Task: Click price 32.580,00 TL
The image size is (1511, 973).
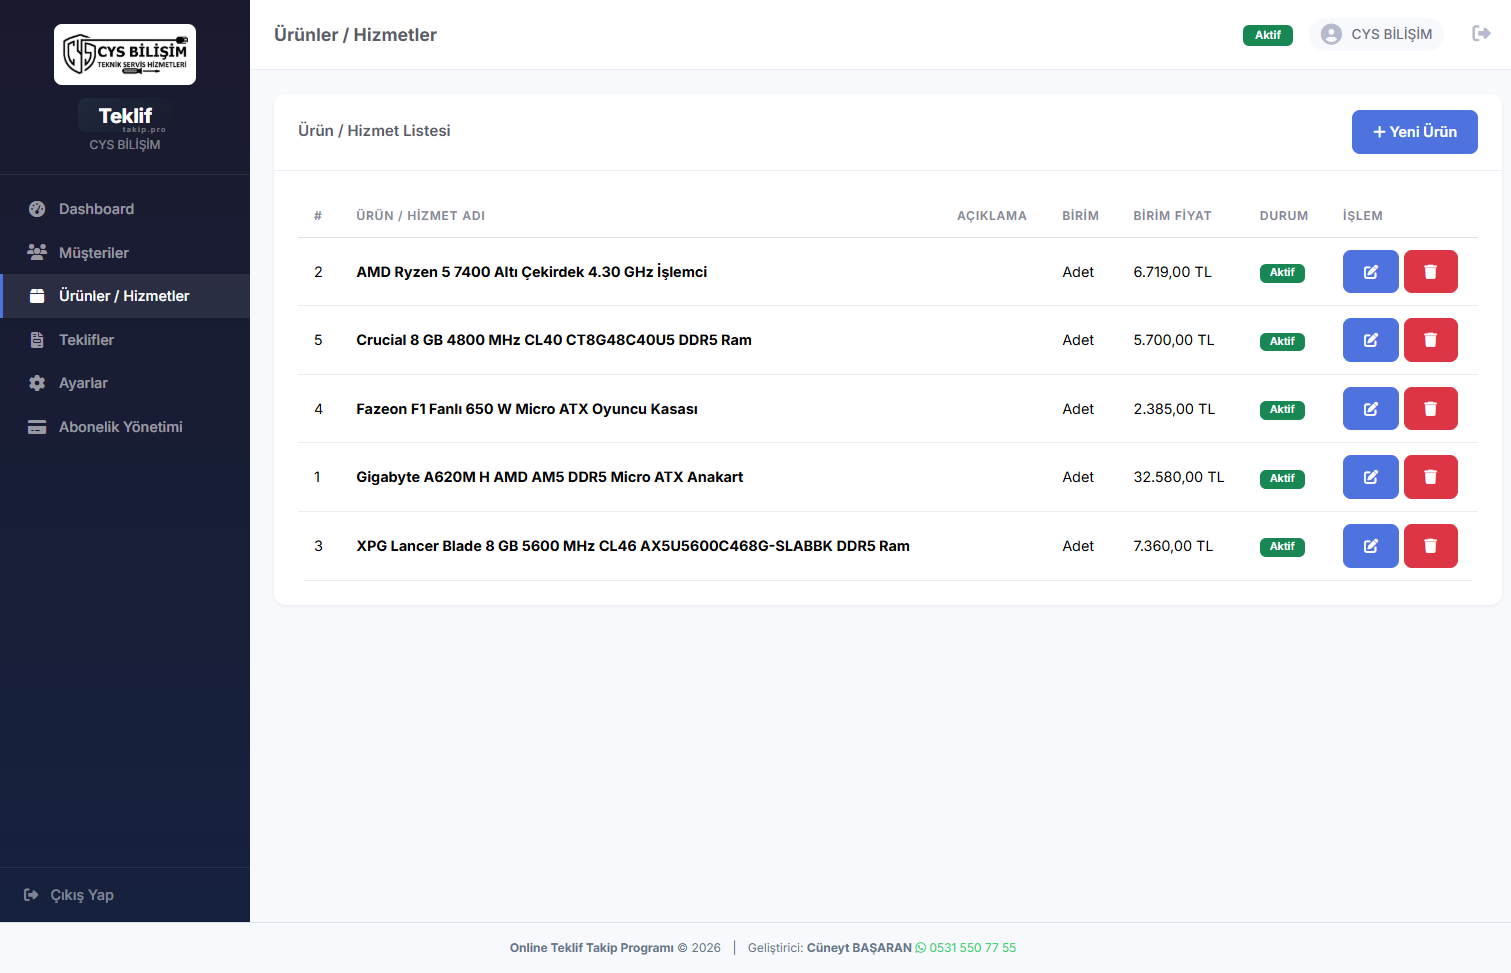Action: pos(1179,477)
